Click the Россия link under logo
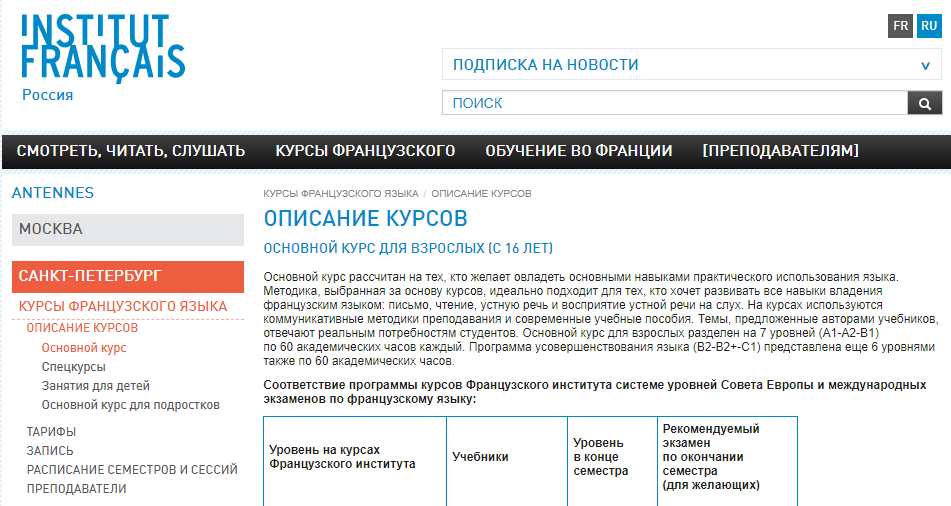Image resolution: width=951 pixels, height=506 pixels. coord(47,95)
